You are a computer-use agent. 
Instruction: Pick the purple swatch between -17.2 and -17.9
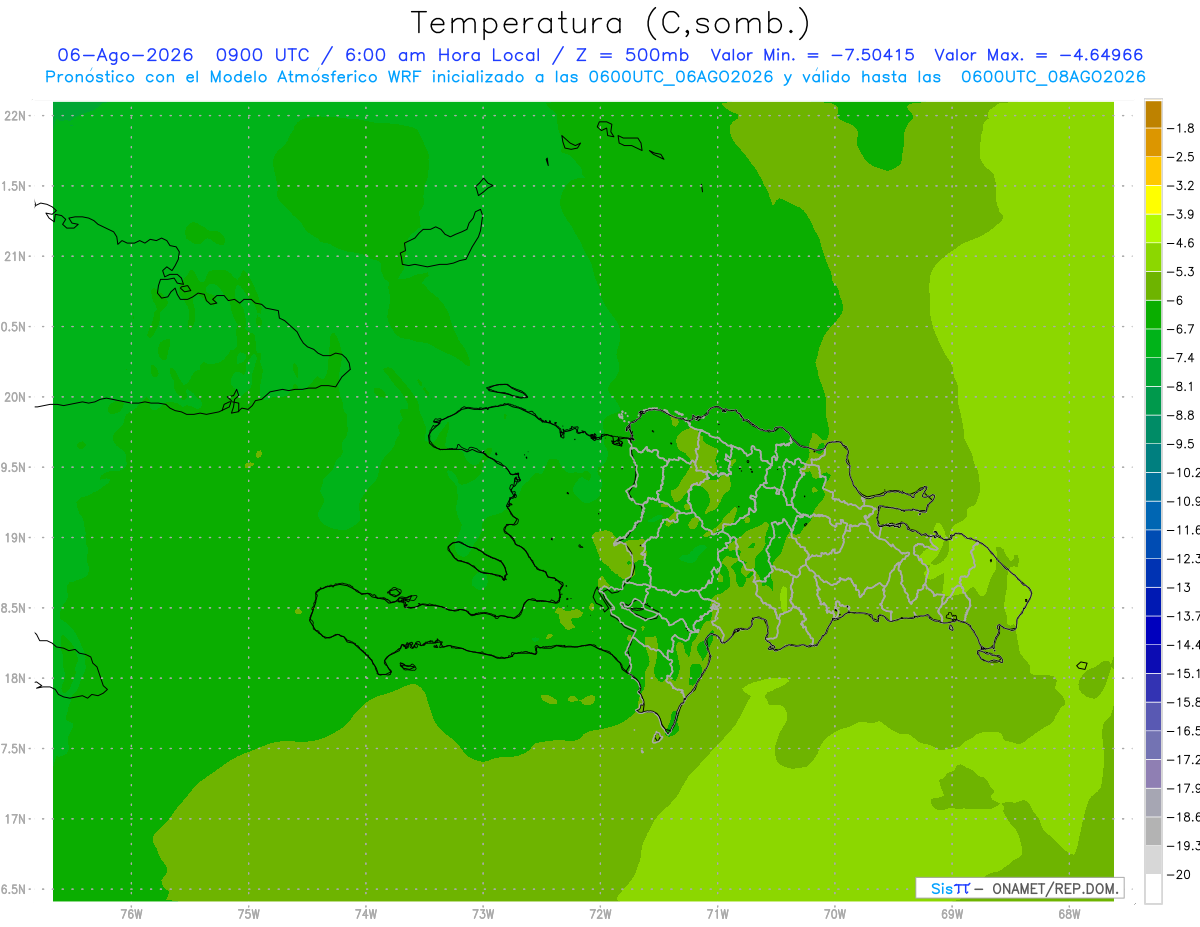coord(1153,774)
